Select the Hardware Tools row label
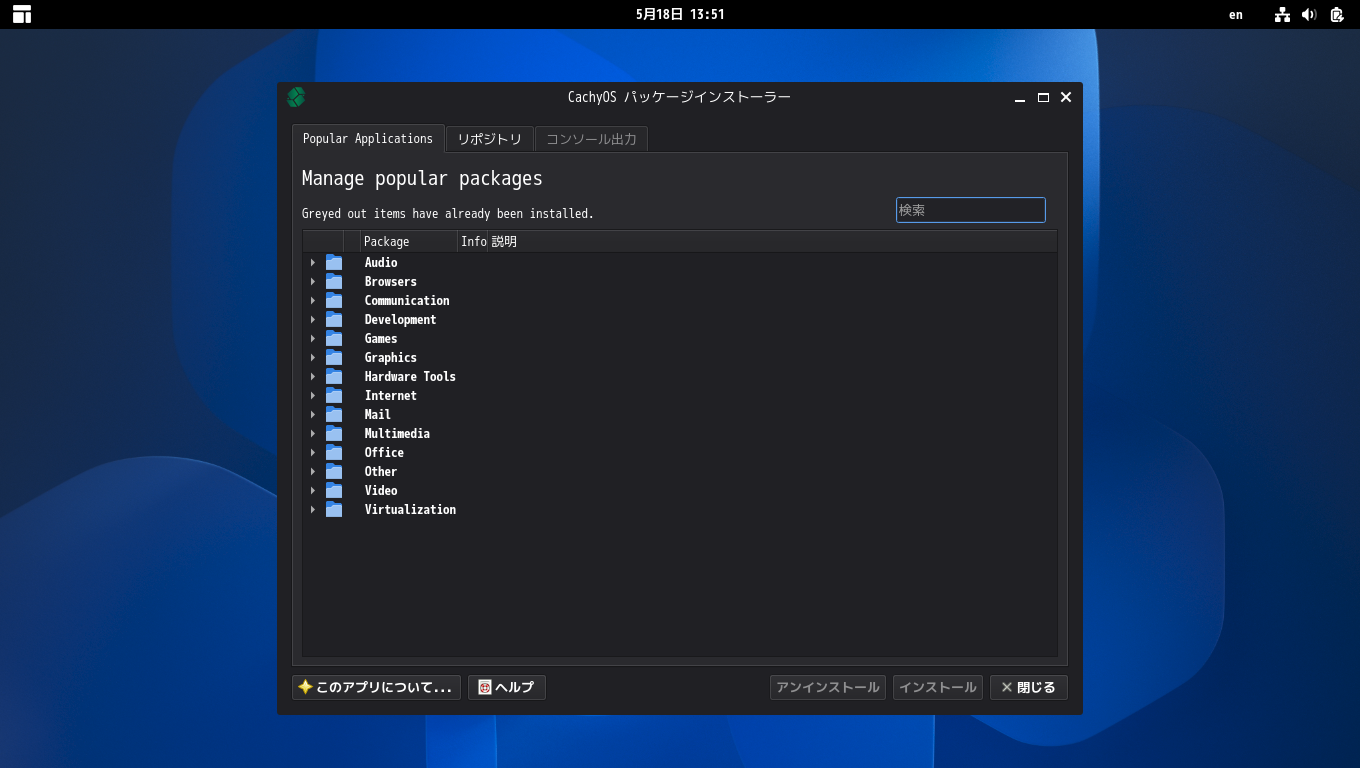 pos(410,376)
